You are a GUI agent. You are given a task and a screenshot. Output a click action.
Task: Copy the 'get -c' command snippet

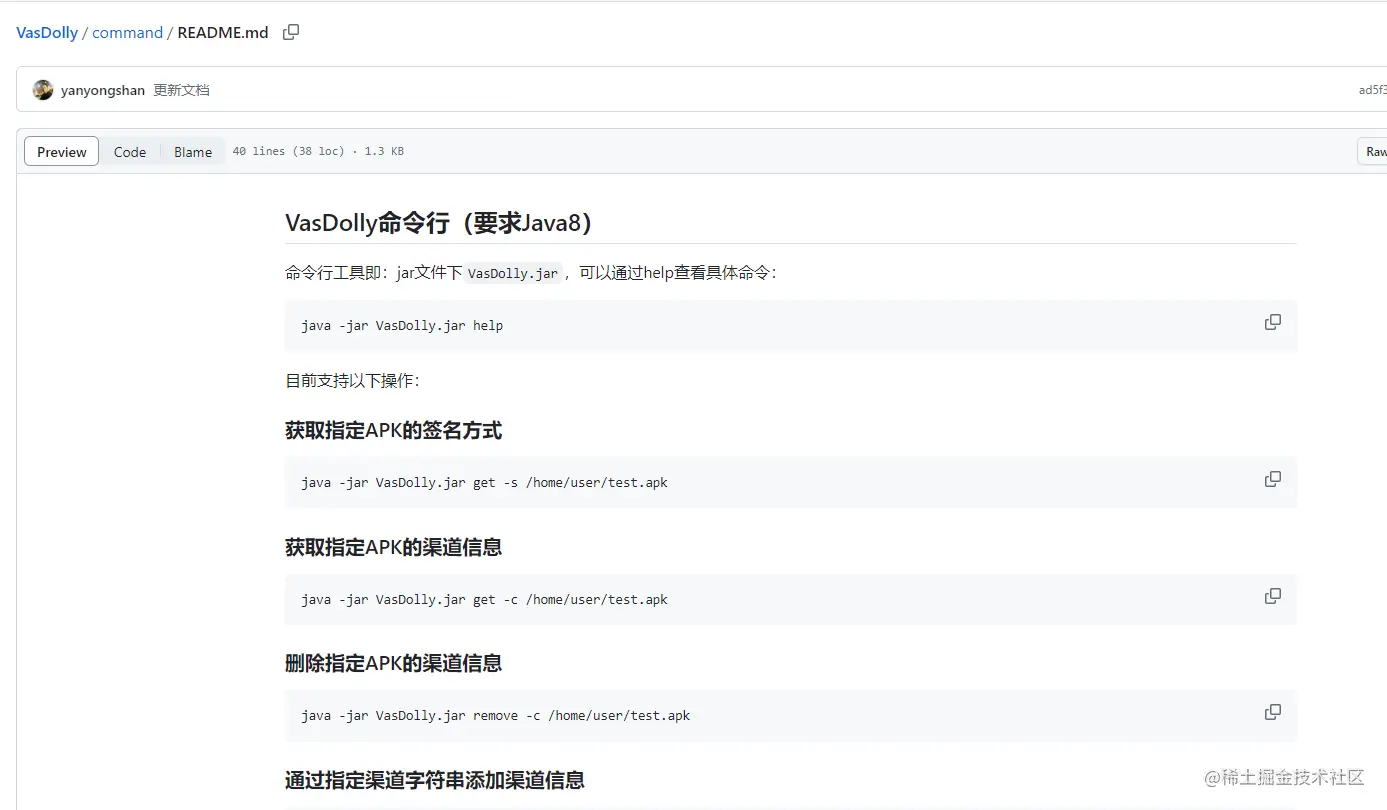(x=1272, y=596)
